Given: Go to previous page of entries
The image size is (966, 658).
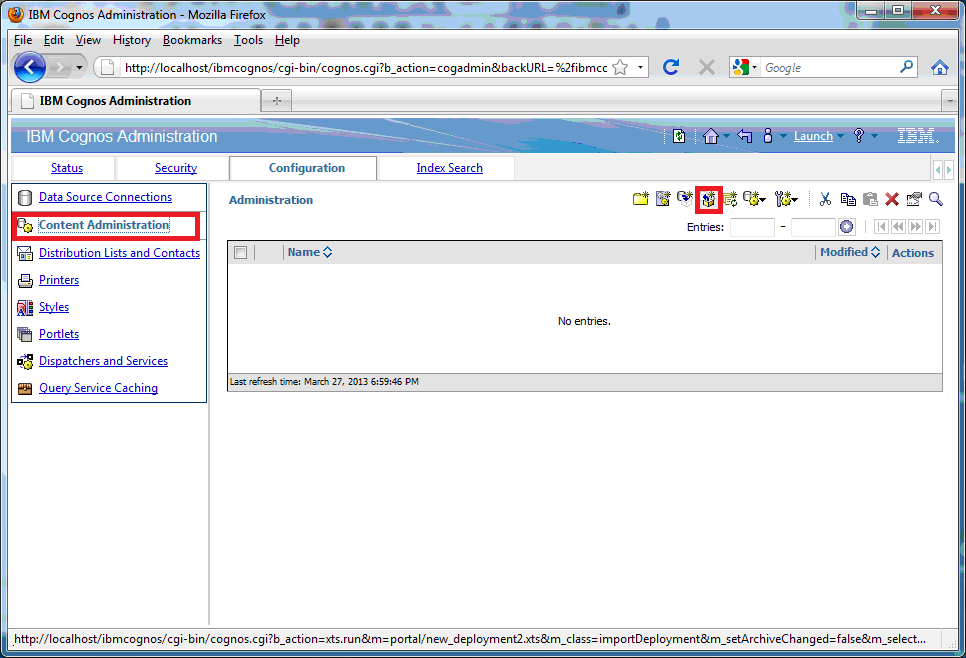Looking at the screenshot, I should click(x=899, y=227).
